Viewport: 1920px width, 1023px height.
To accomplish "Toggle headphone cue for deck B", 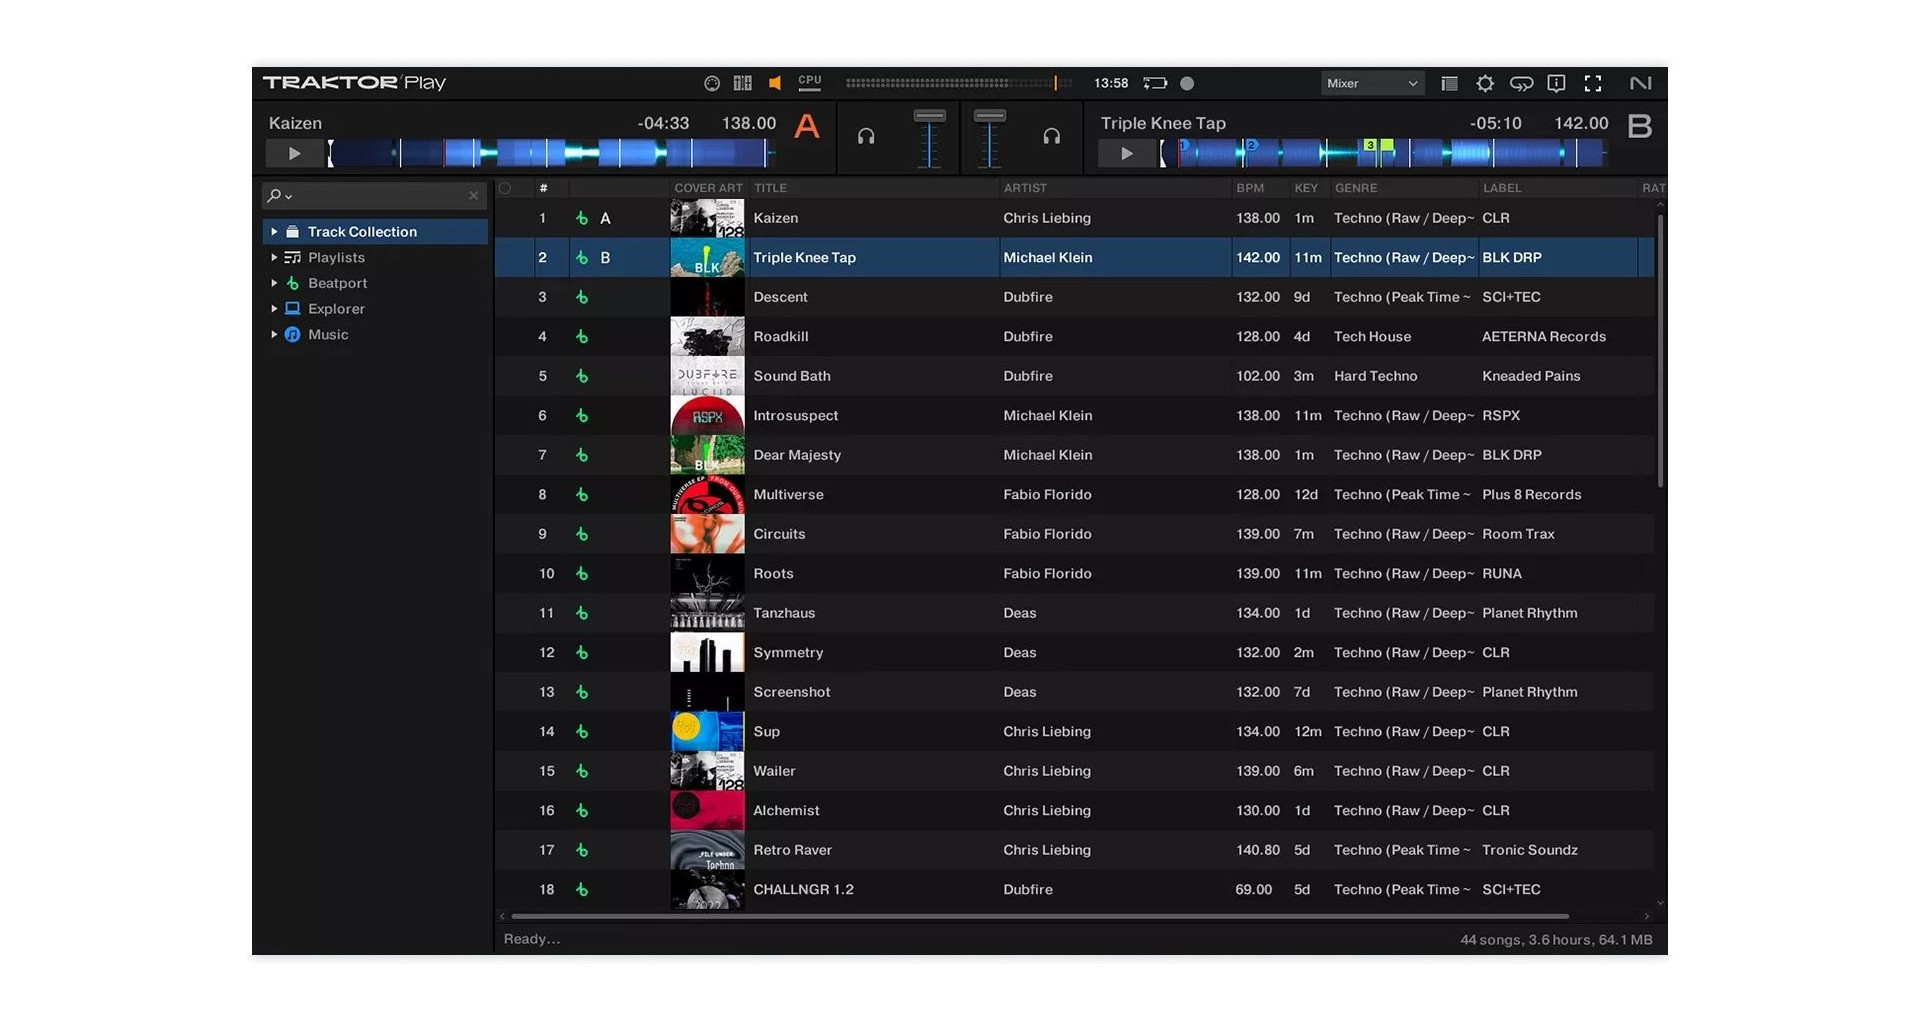I will (1052, 137).
